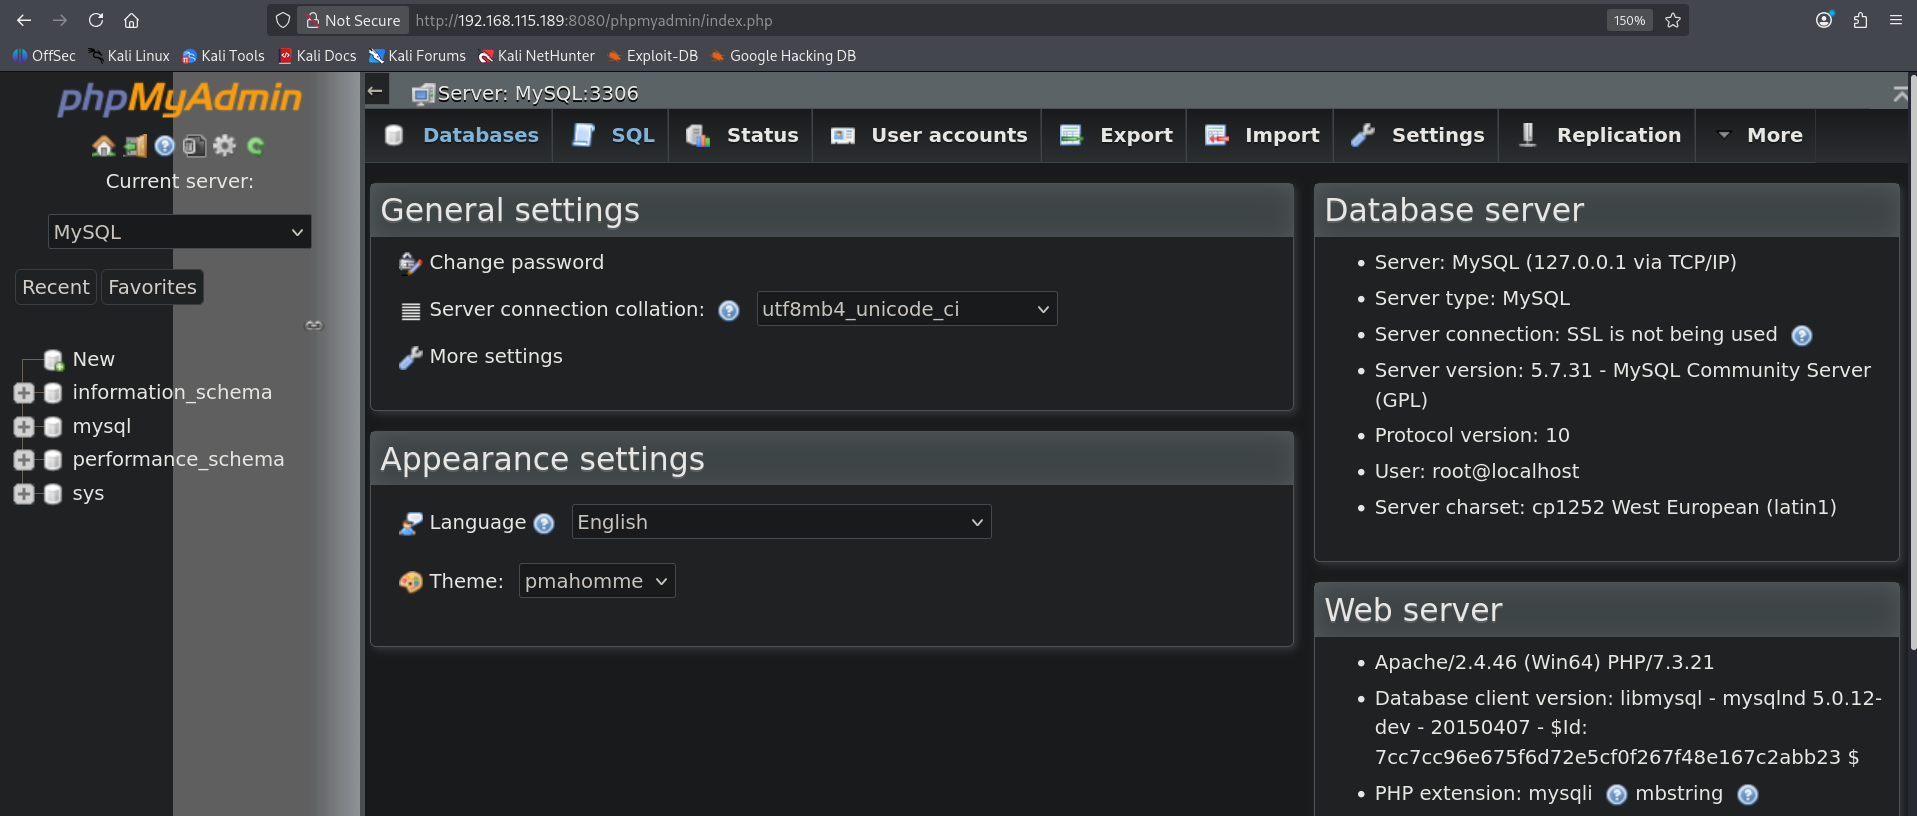Open the User accounts tab
The image size is (1917, 816).
click(x=929, y=135)
